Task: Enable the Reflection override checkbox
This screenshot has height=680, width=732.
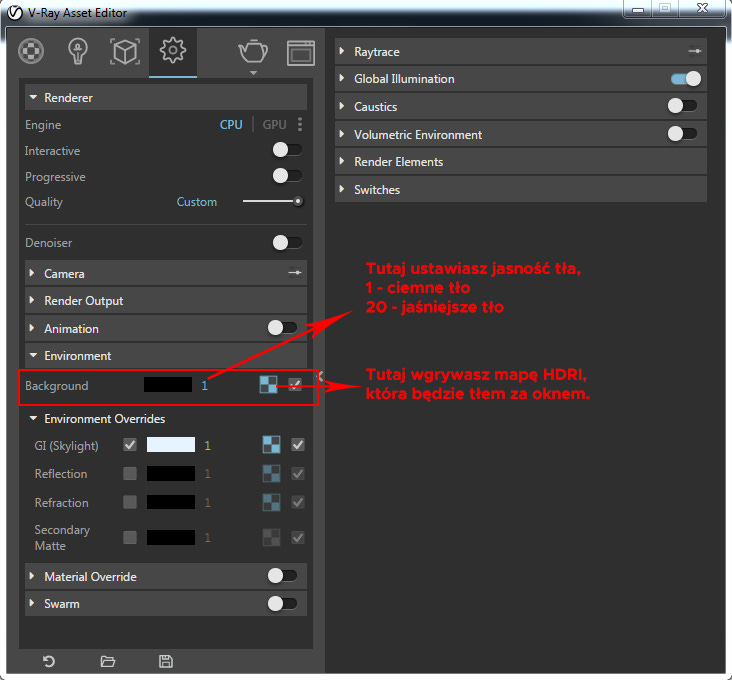Action: pyautogui.click(x=130, y=473)
